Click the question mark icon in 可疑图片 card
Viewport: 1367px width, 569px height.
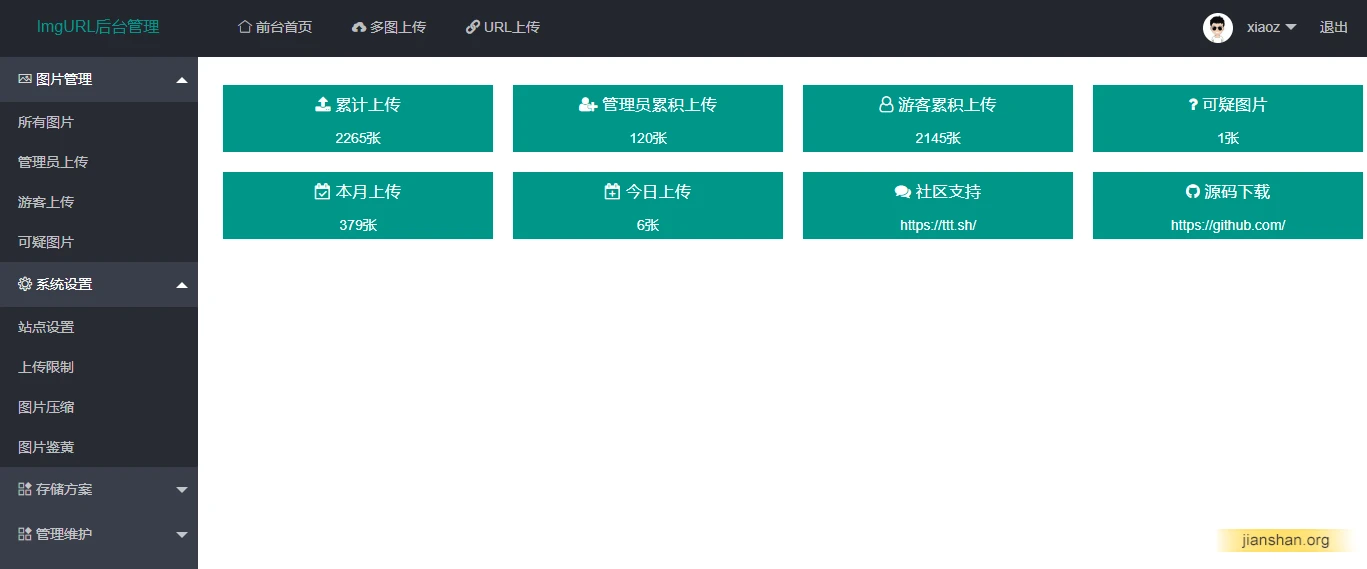click(1193, 104)
